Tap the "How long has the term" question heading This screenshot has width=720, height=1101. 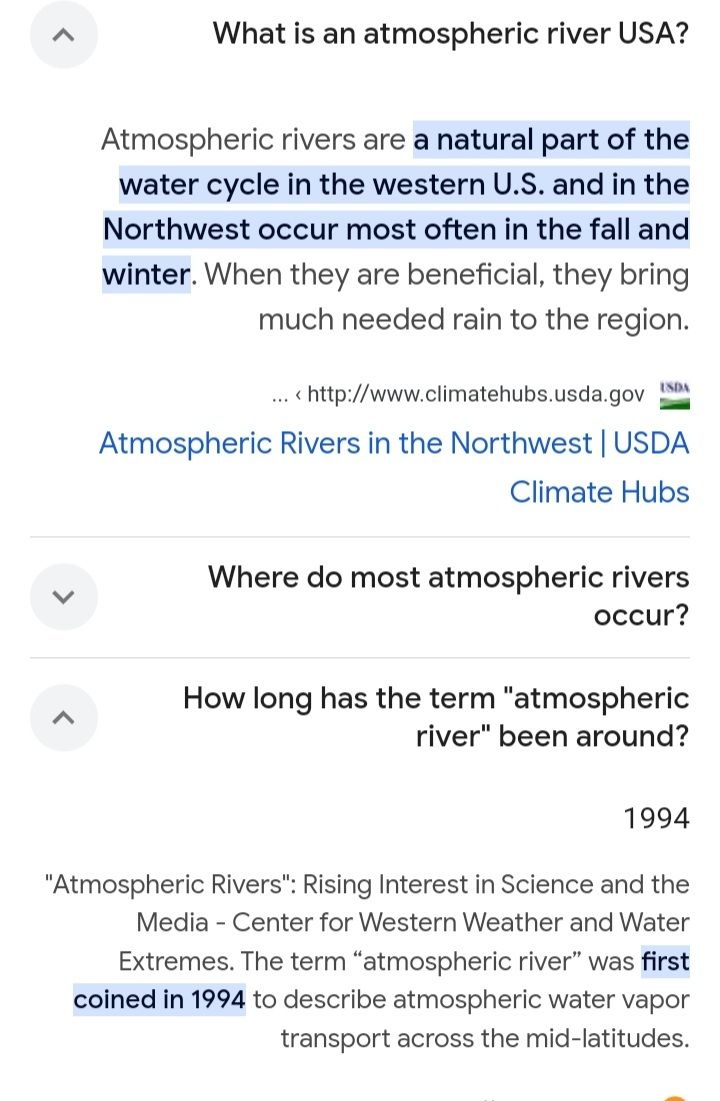coord(436,717)
